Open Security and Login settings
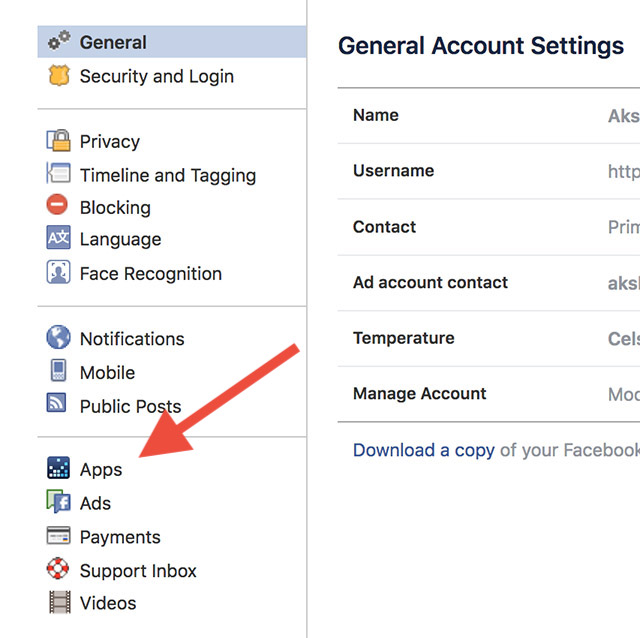The height and width of the screenshot is (638, 640). (157, 76)
